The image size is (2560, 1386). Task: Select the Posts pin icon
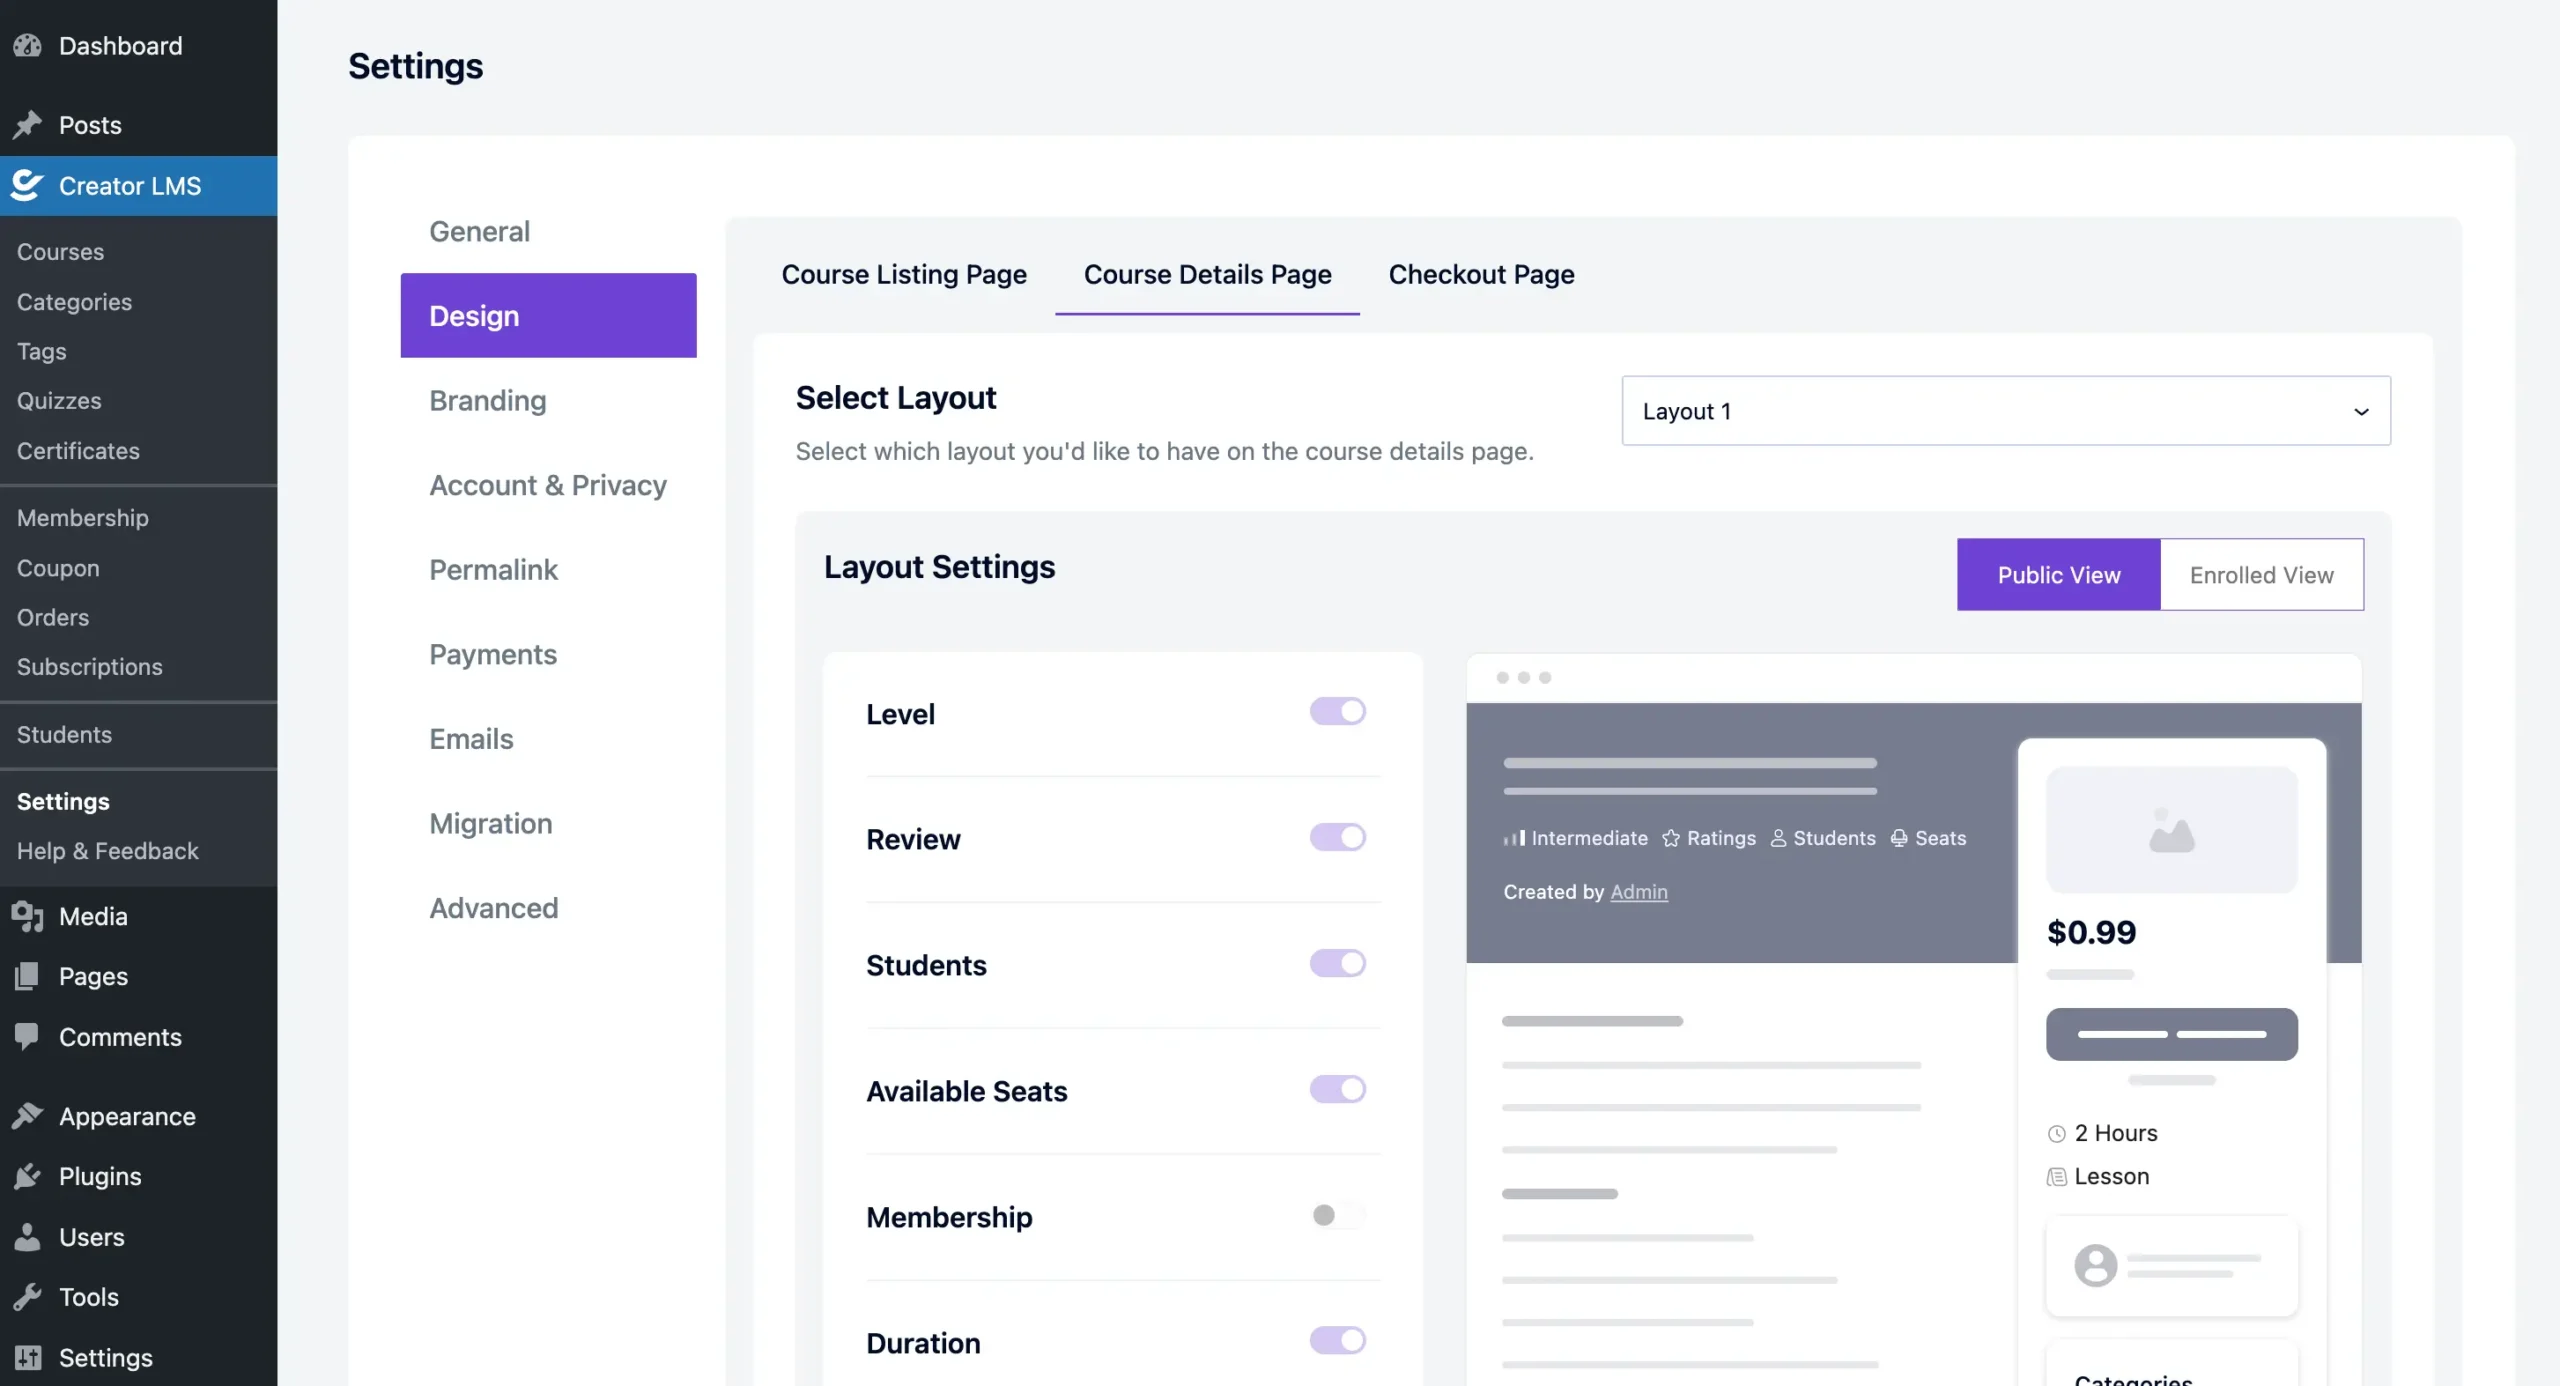(28, 124)
